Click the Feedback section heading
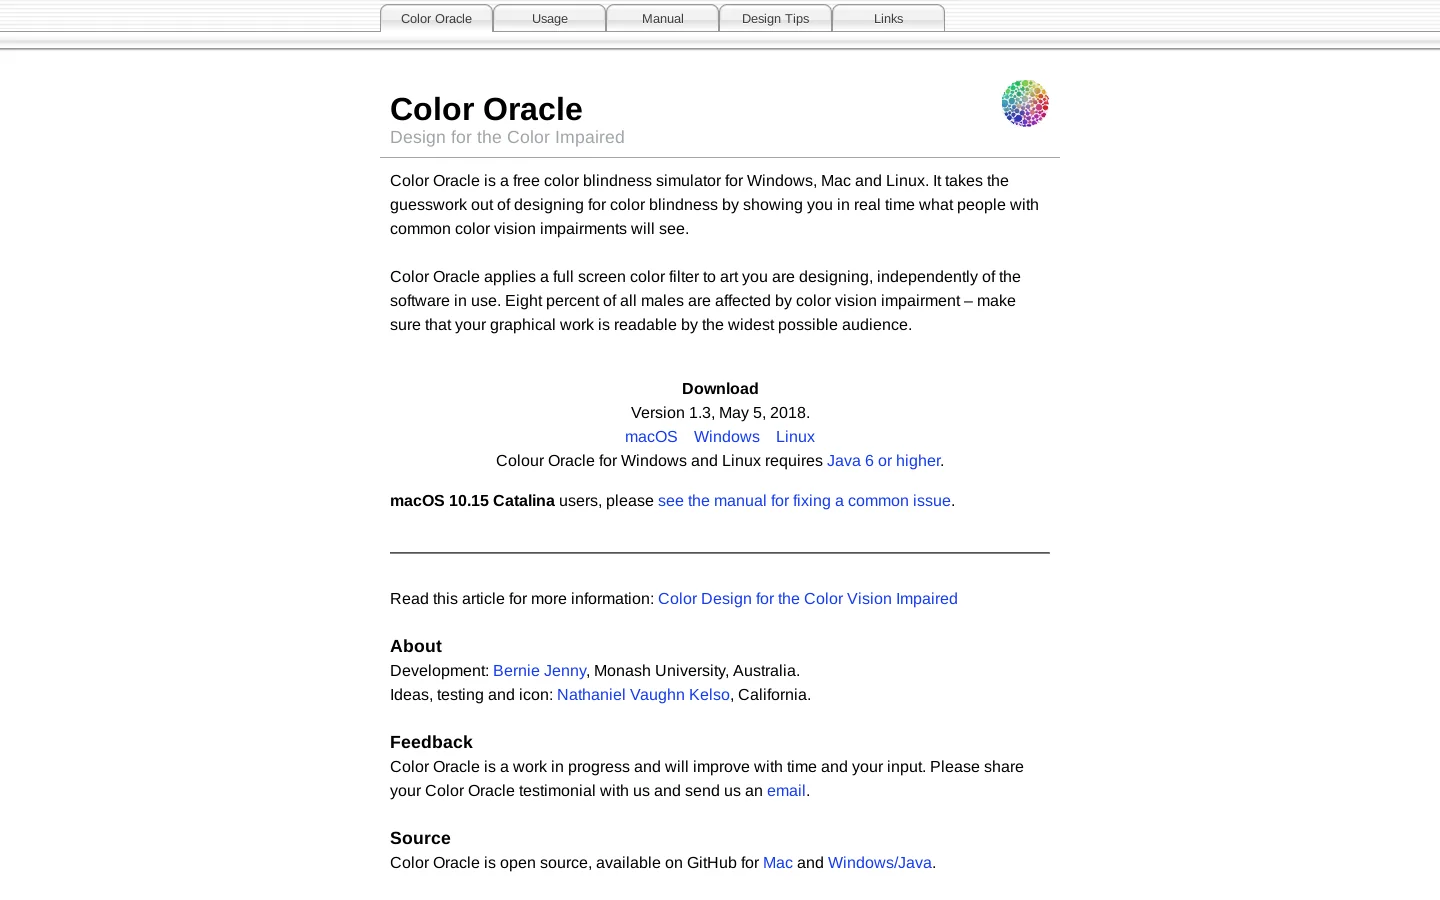Image resolution: width=1440 pixels, height=900 pixels. 431,743
